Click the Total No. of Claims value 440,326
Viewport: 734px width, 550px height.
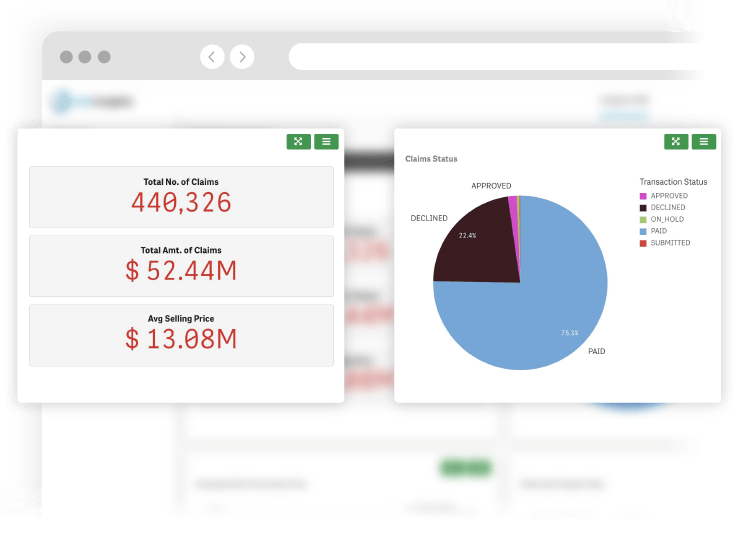click(x=181, y=203)
